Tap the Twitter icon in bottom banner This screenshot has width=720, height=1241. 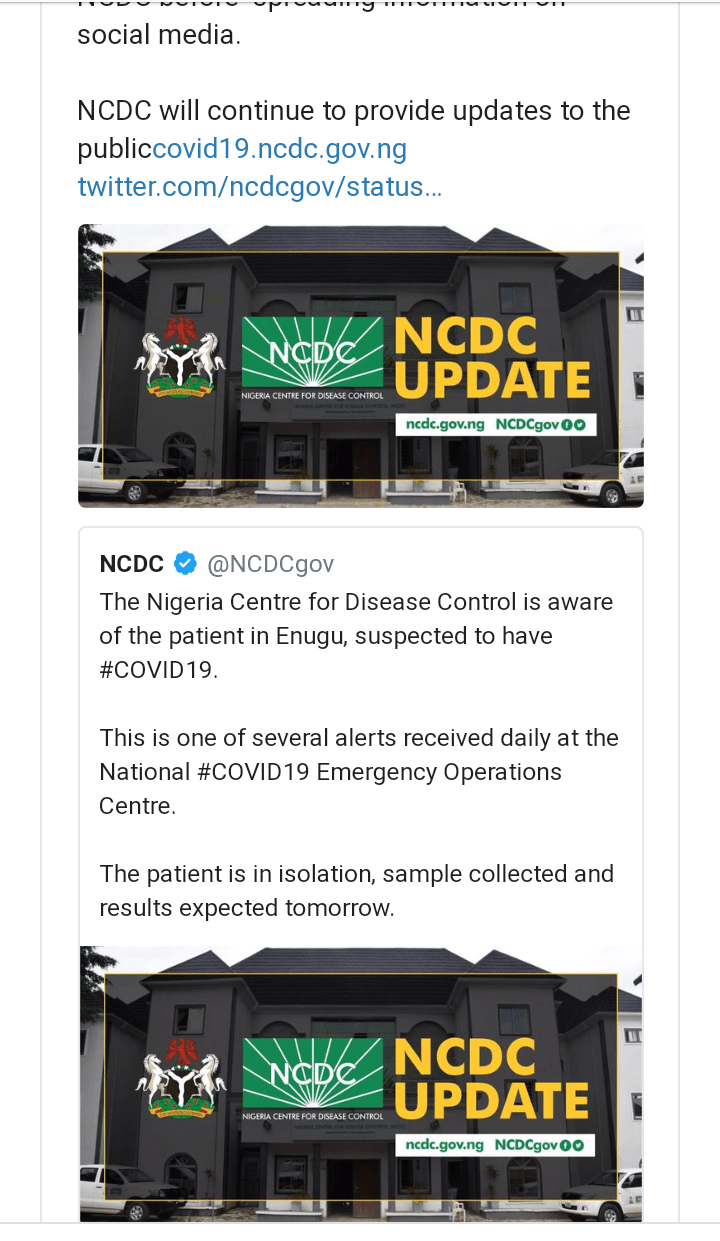coord(579,1145)
